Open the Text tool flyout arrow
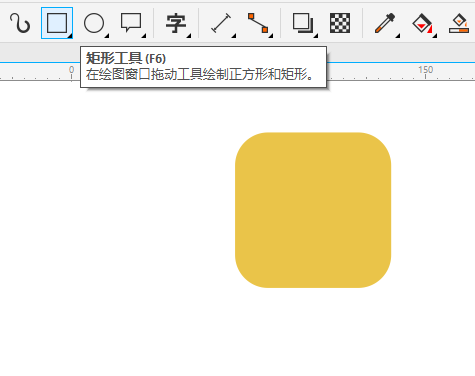The width and height of the screenshot is (475, 376). pos(189,36)
